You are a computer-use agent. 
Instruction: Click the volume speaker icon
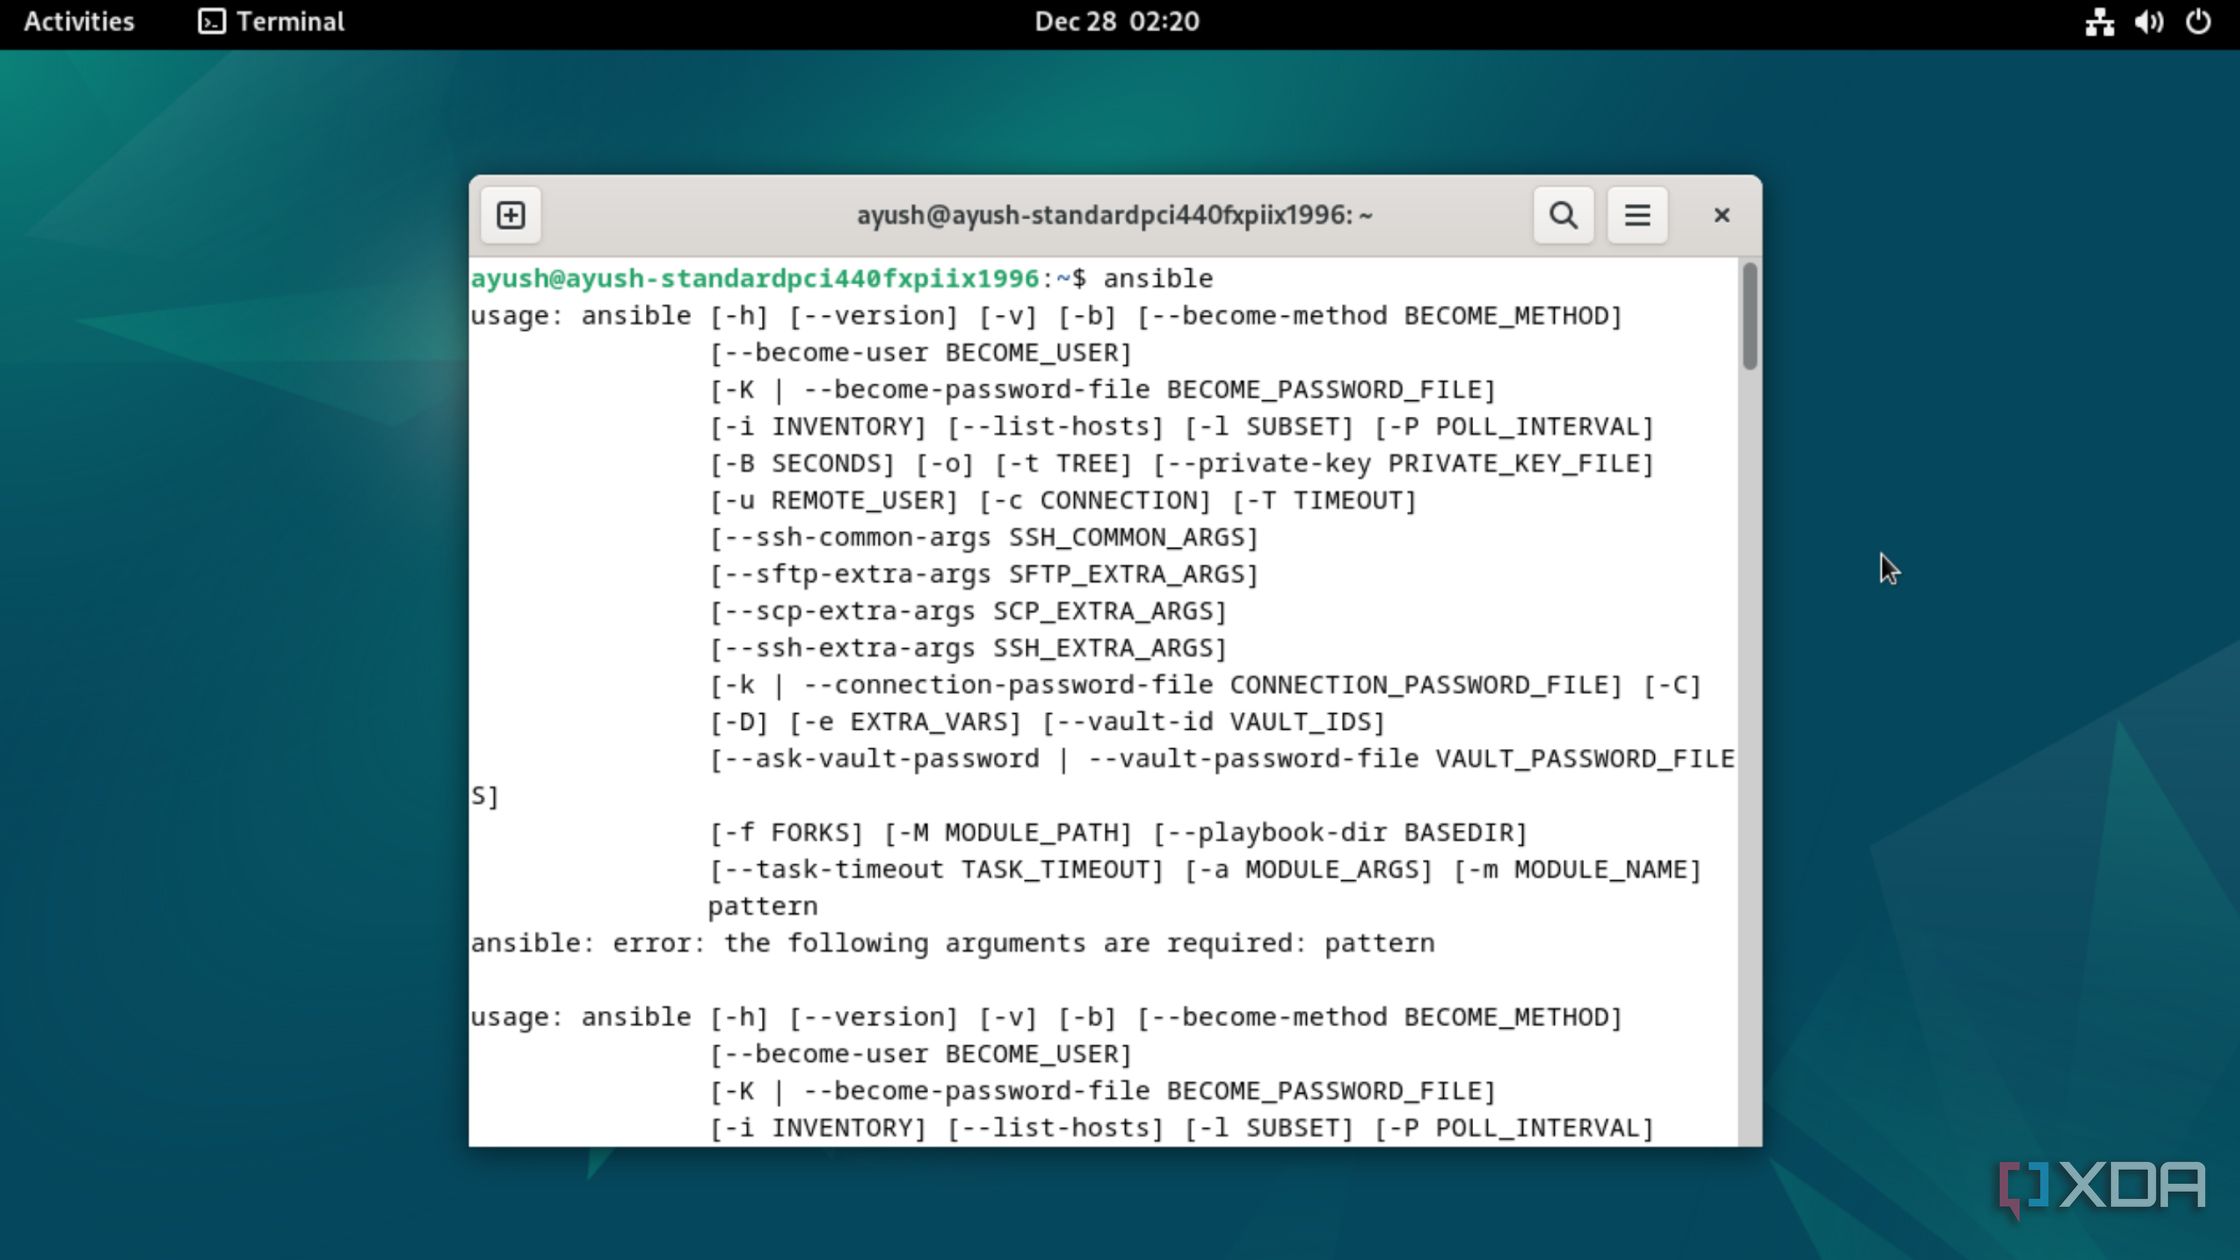pos(2148,21)
